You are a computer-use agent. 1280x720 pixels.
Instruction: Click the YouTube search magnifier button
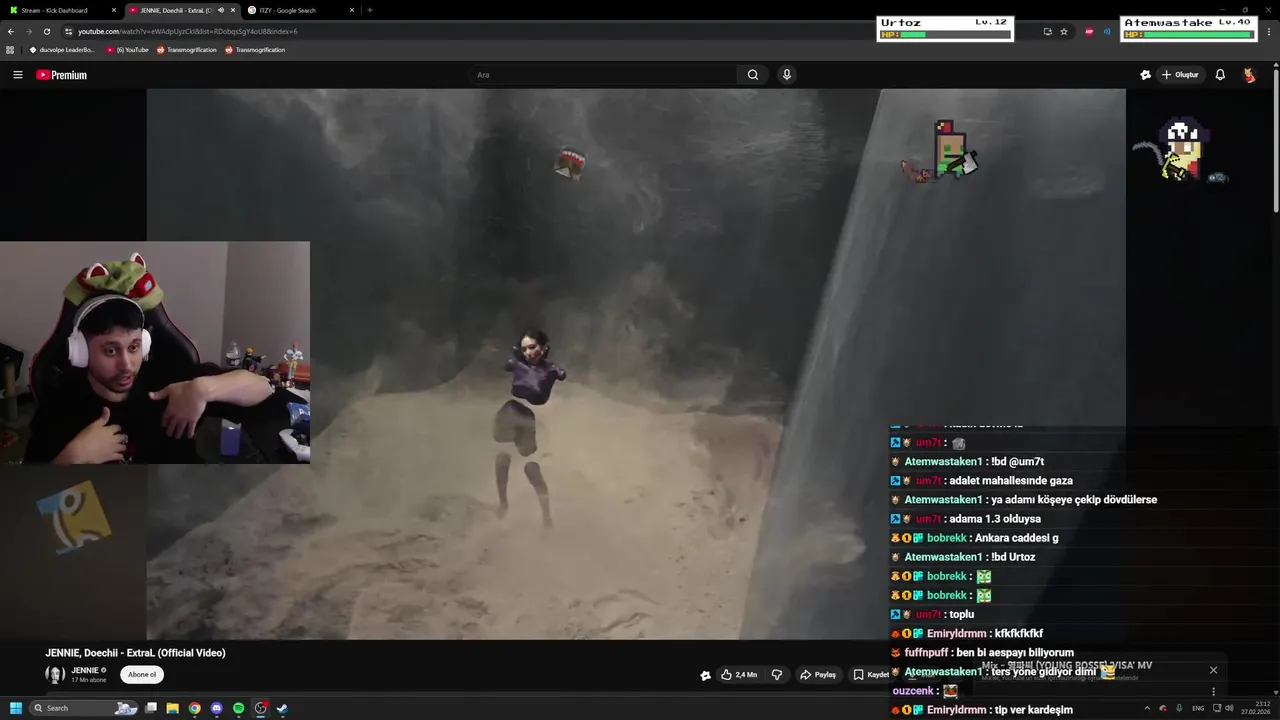753,75
